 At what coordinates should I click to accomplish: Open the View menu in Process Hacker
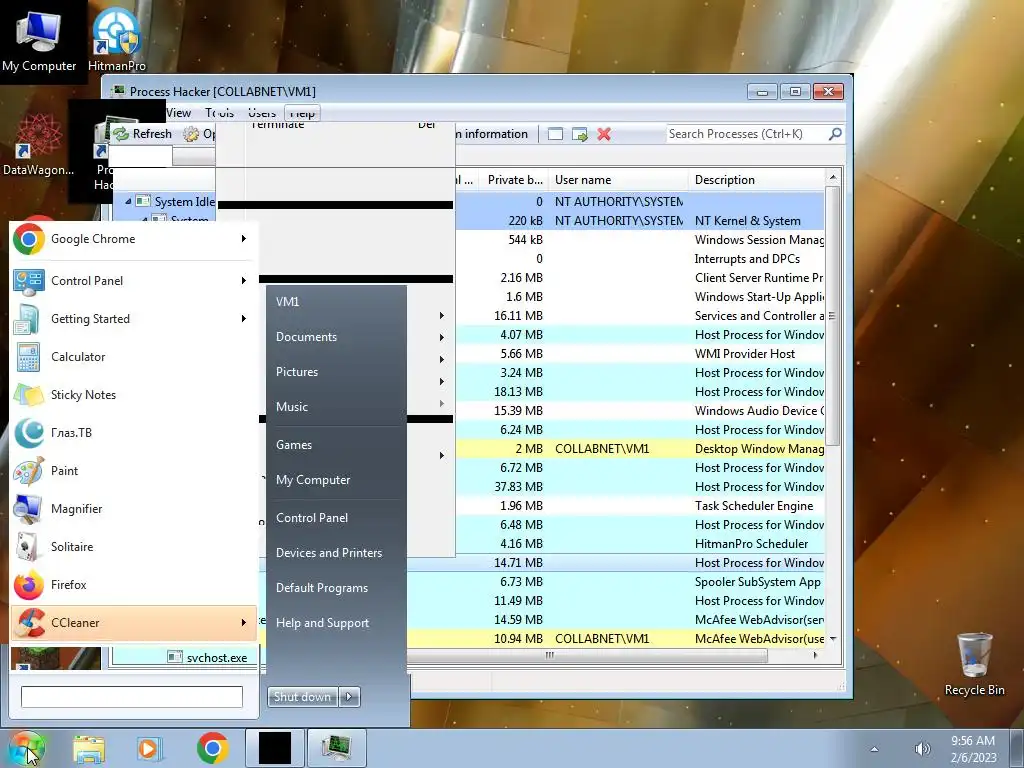(x=178, y=113)
